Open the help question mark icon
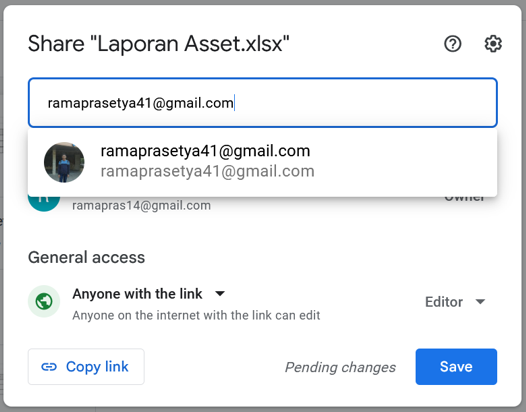526x412 pixels. click(x=453, y=44)
